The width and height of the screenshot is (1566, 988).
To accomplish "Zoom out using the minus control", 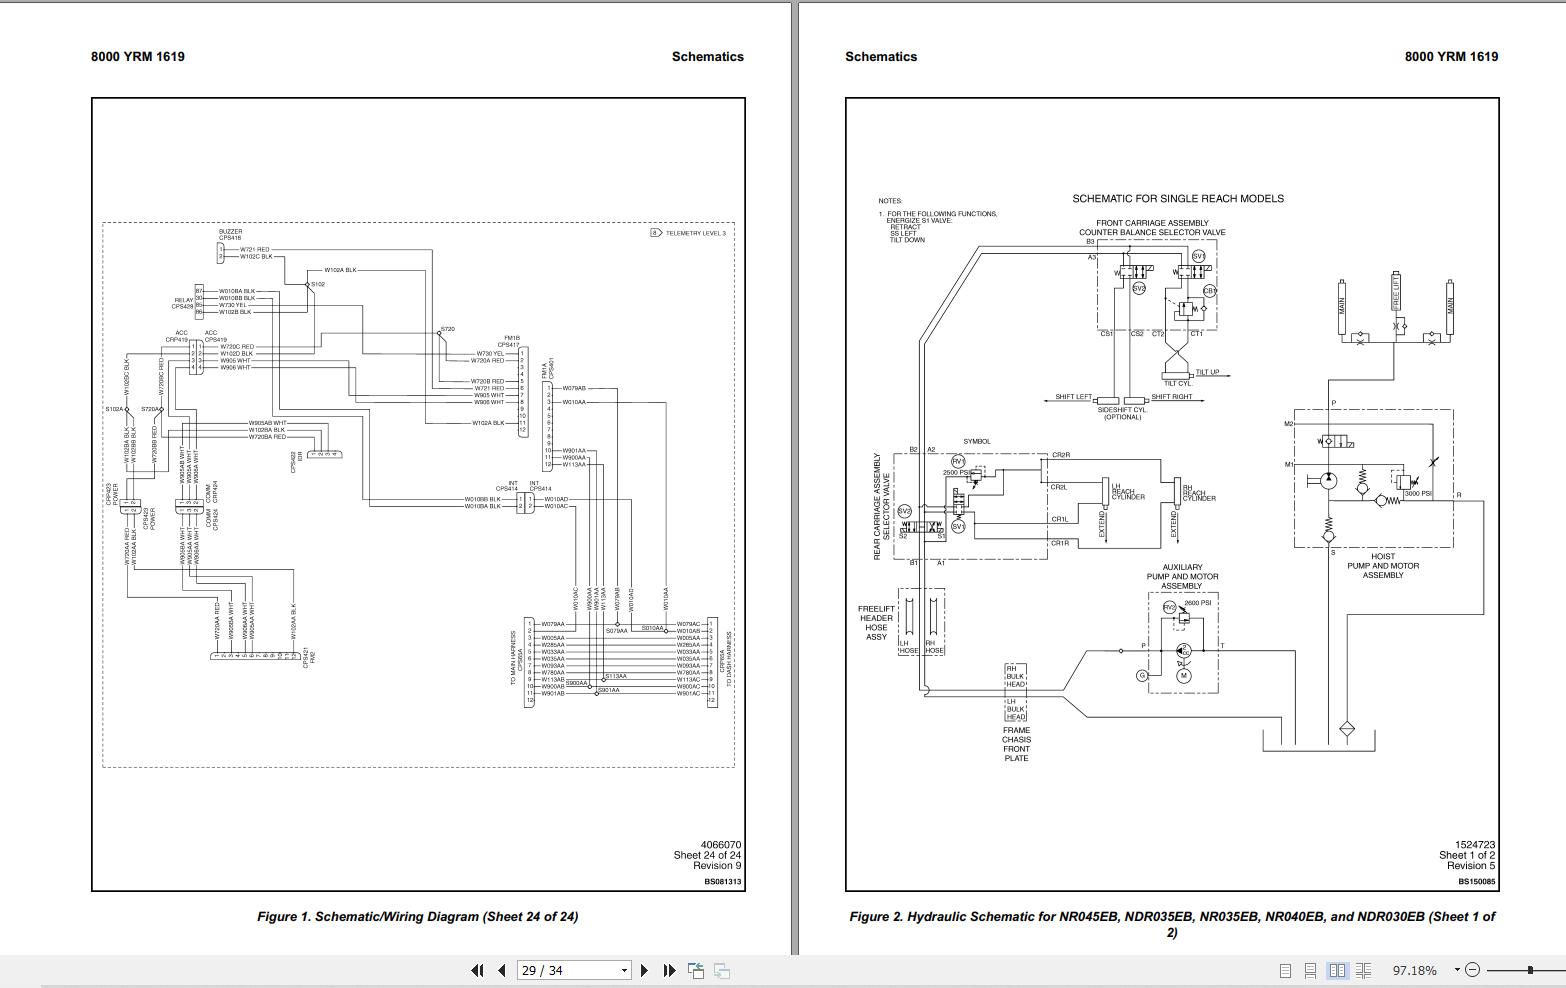I will tap(1473, 970).
